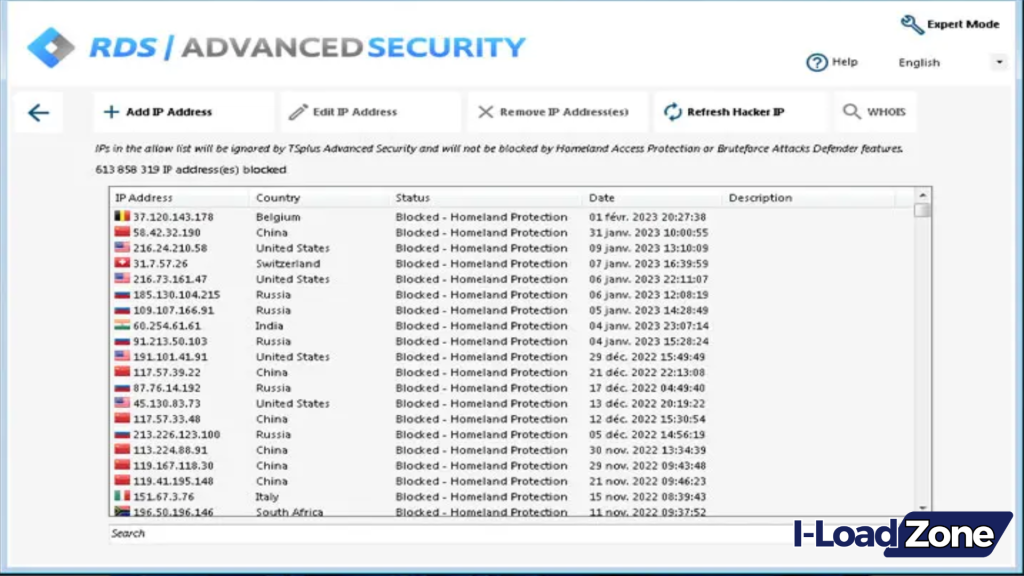Click inside the Search field
The width and height of the screenshot is (1024, 576).
pos(300,533)
